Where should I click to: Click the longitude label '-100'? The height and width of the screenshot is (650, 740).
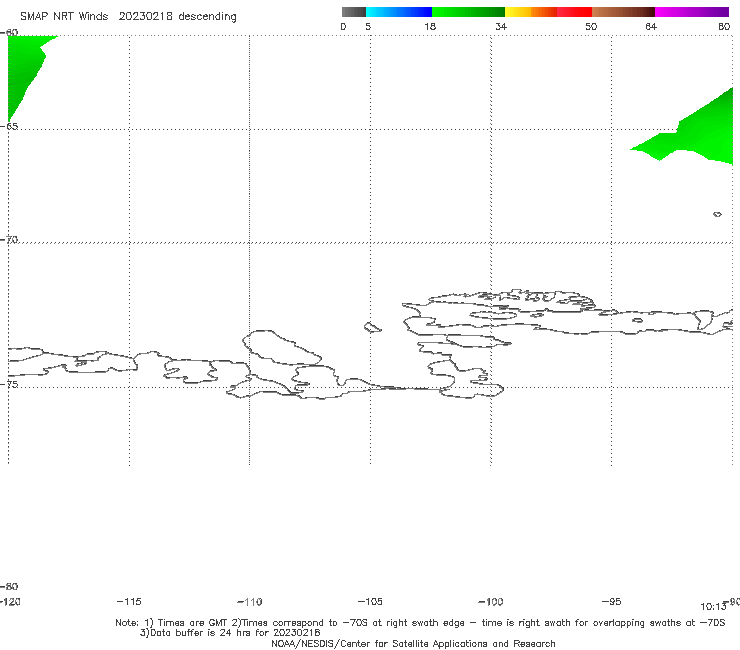[491, 602]
